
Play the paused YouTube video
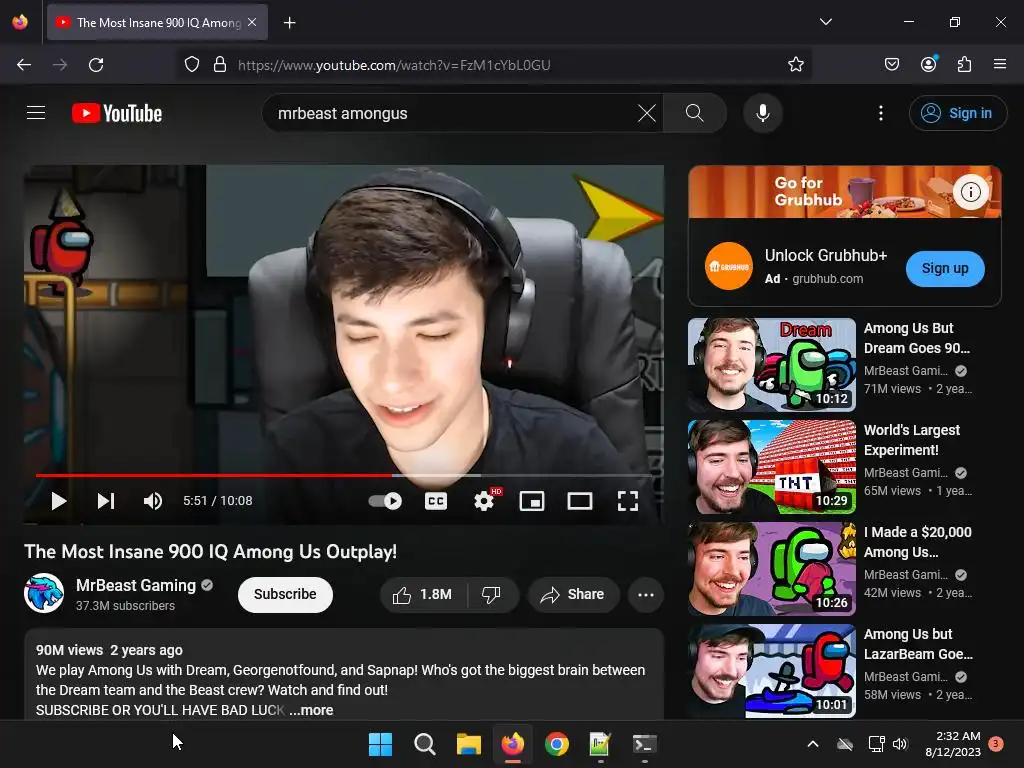[x=59, y=501]
